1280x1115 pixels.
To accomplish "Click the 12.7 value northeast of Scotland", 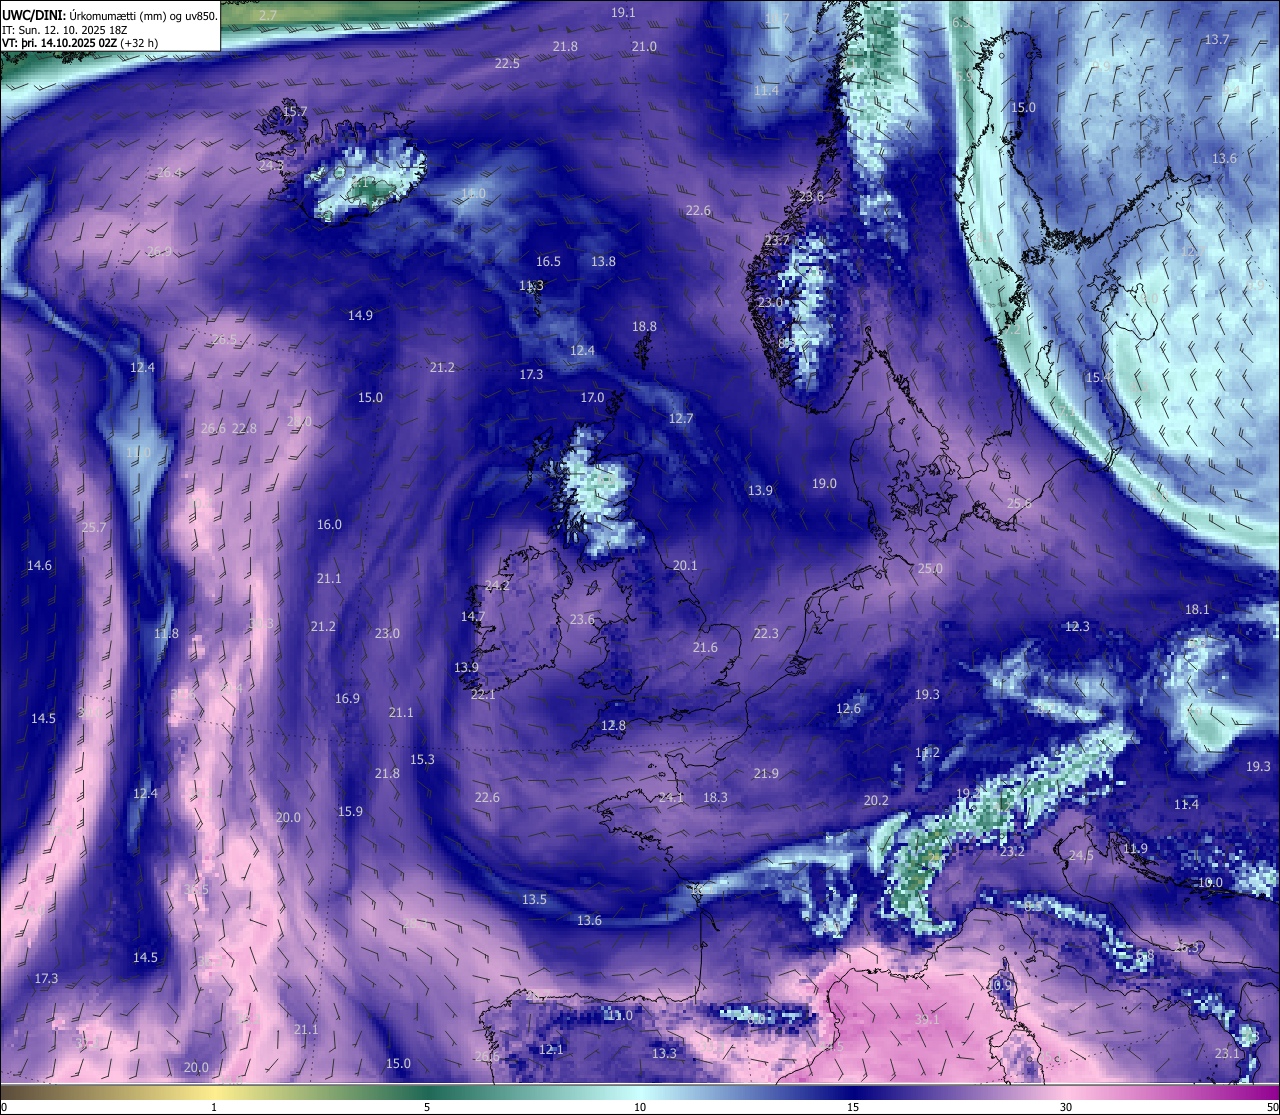I will pyautogui.click(x=680, y=418).
